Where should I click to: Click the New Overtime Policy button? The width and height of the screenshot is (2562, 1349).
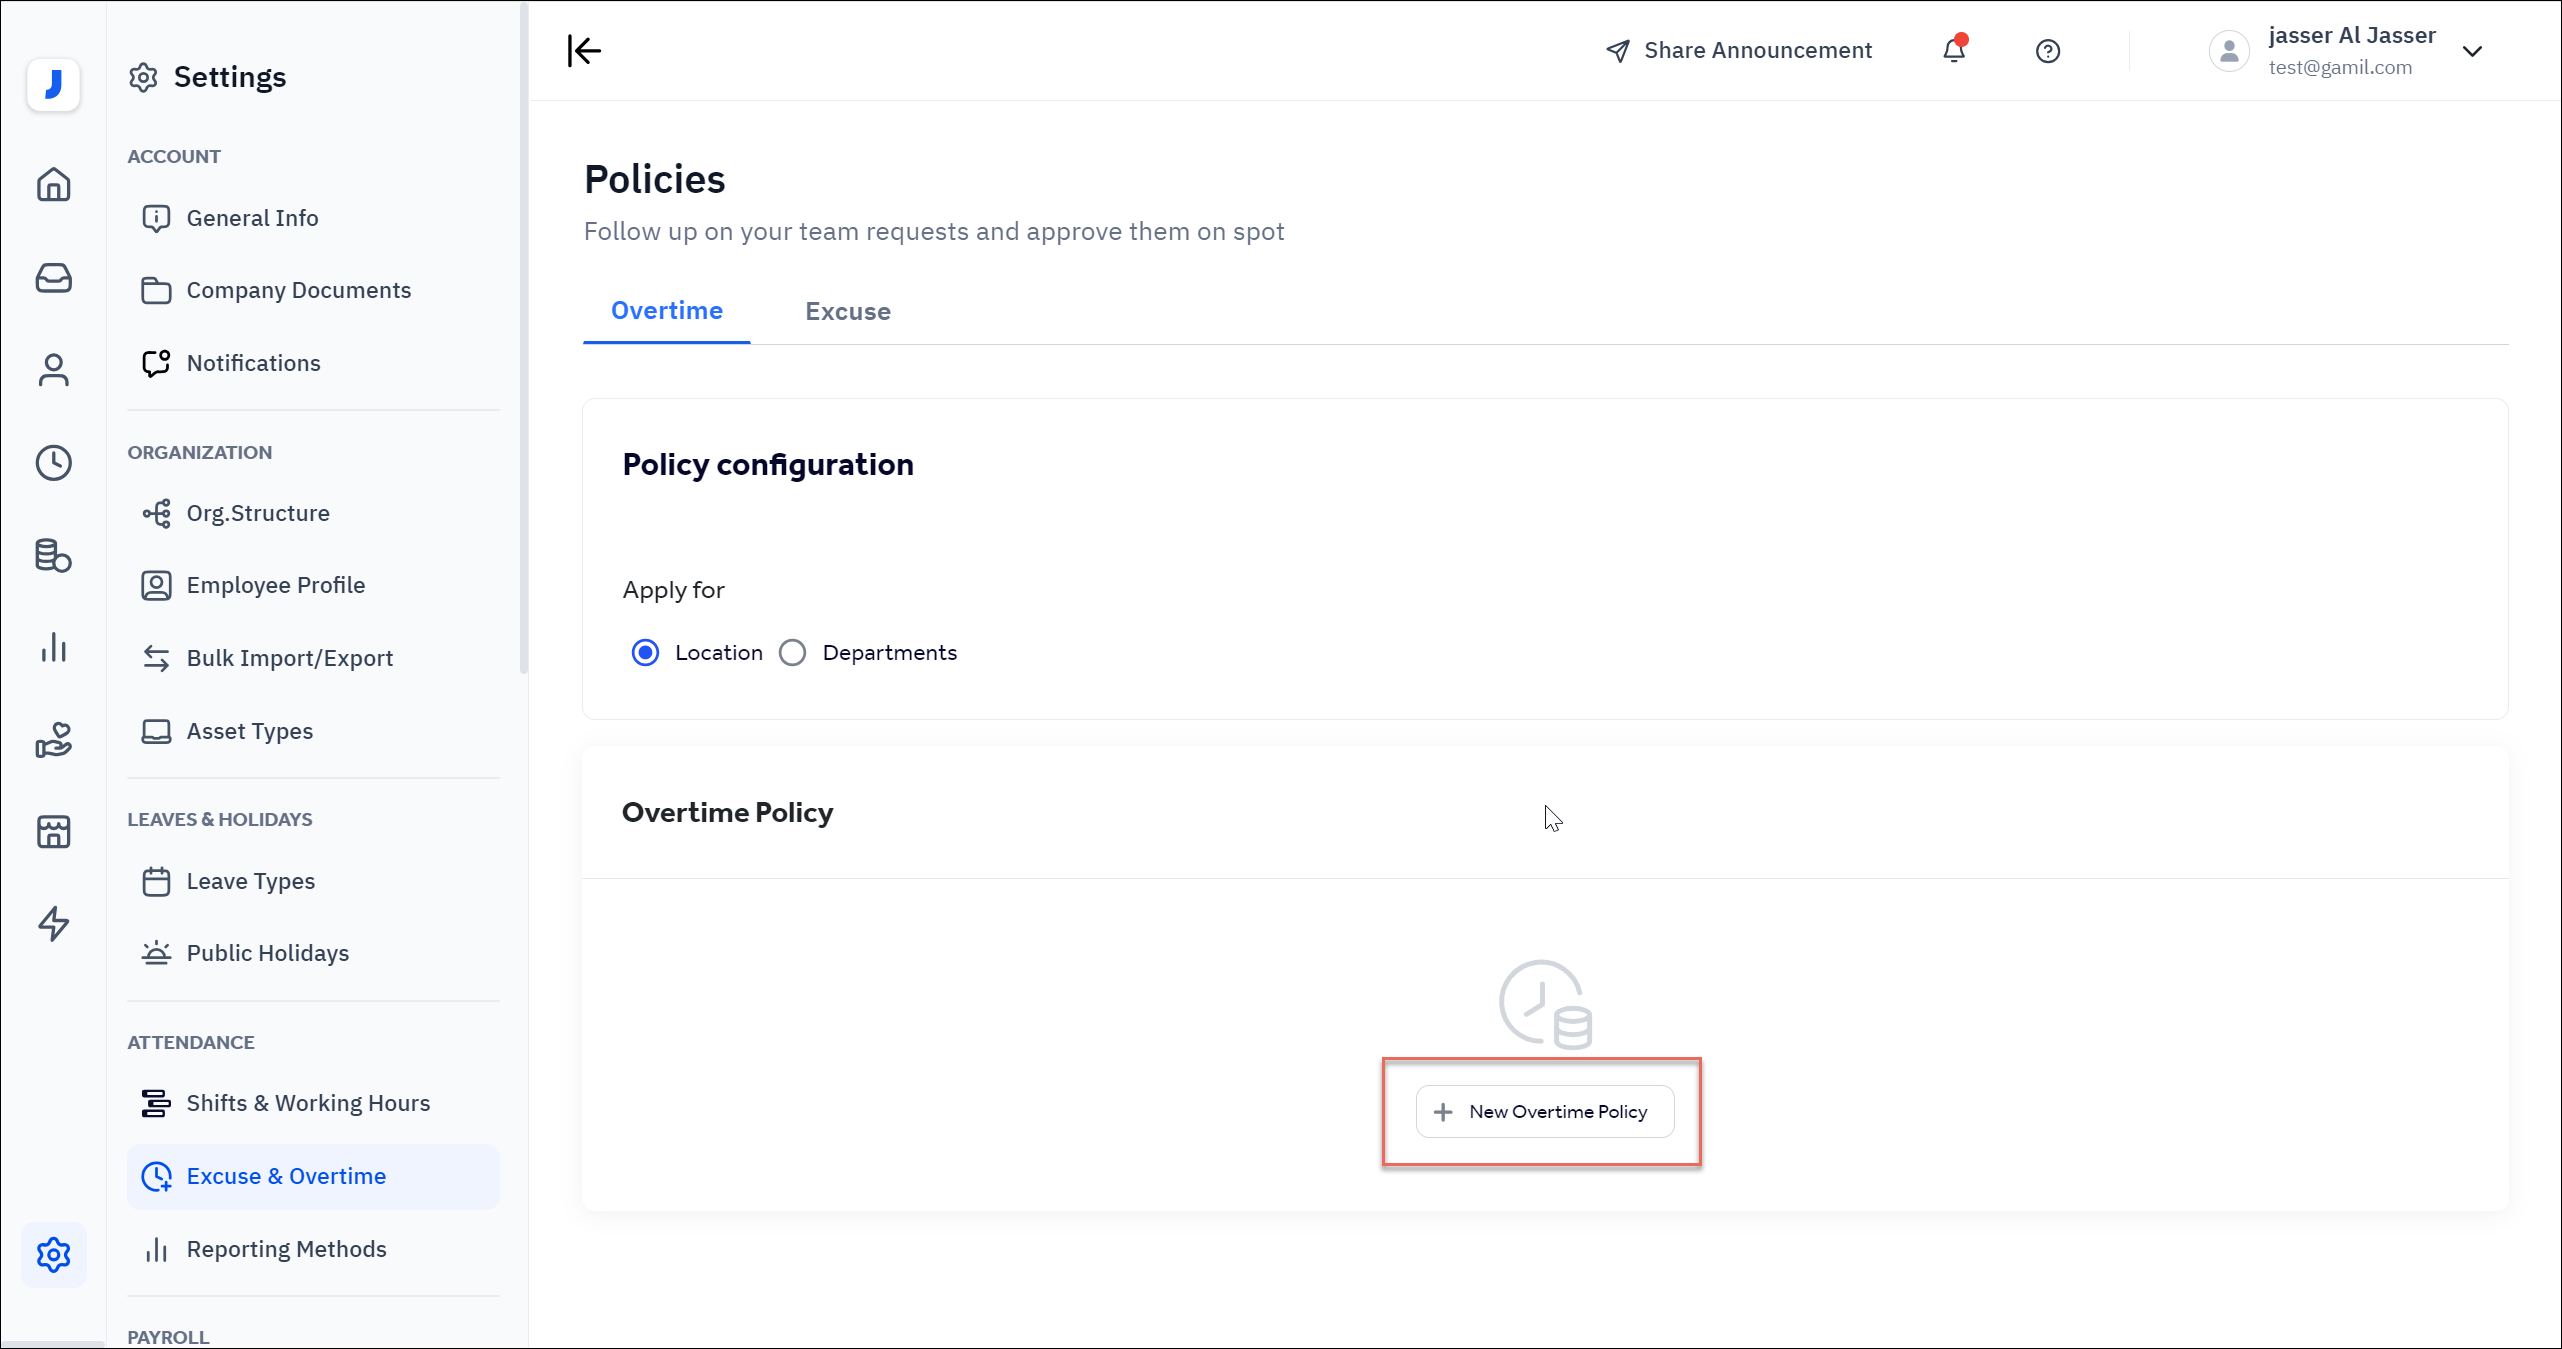(x=1545, y=1112)
